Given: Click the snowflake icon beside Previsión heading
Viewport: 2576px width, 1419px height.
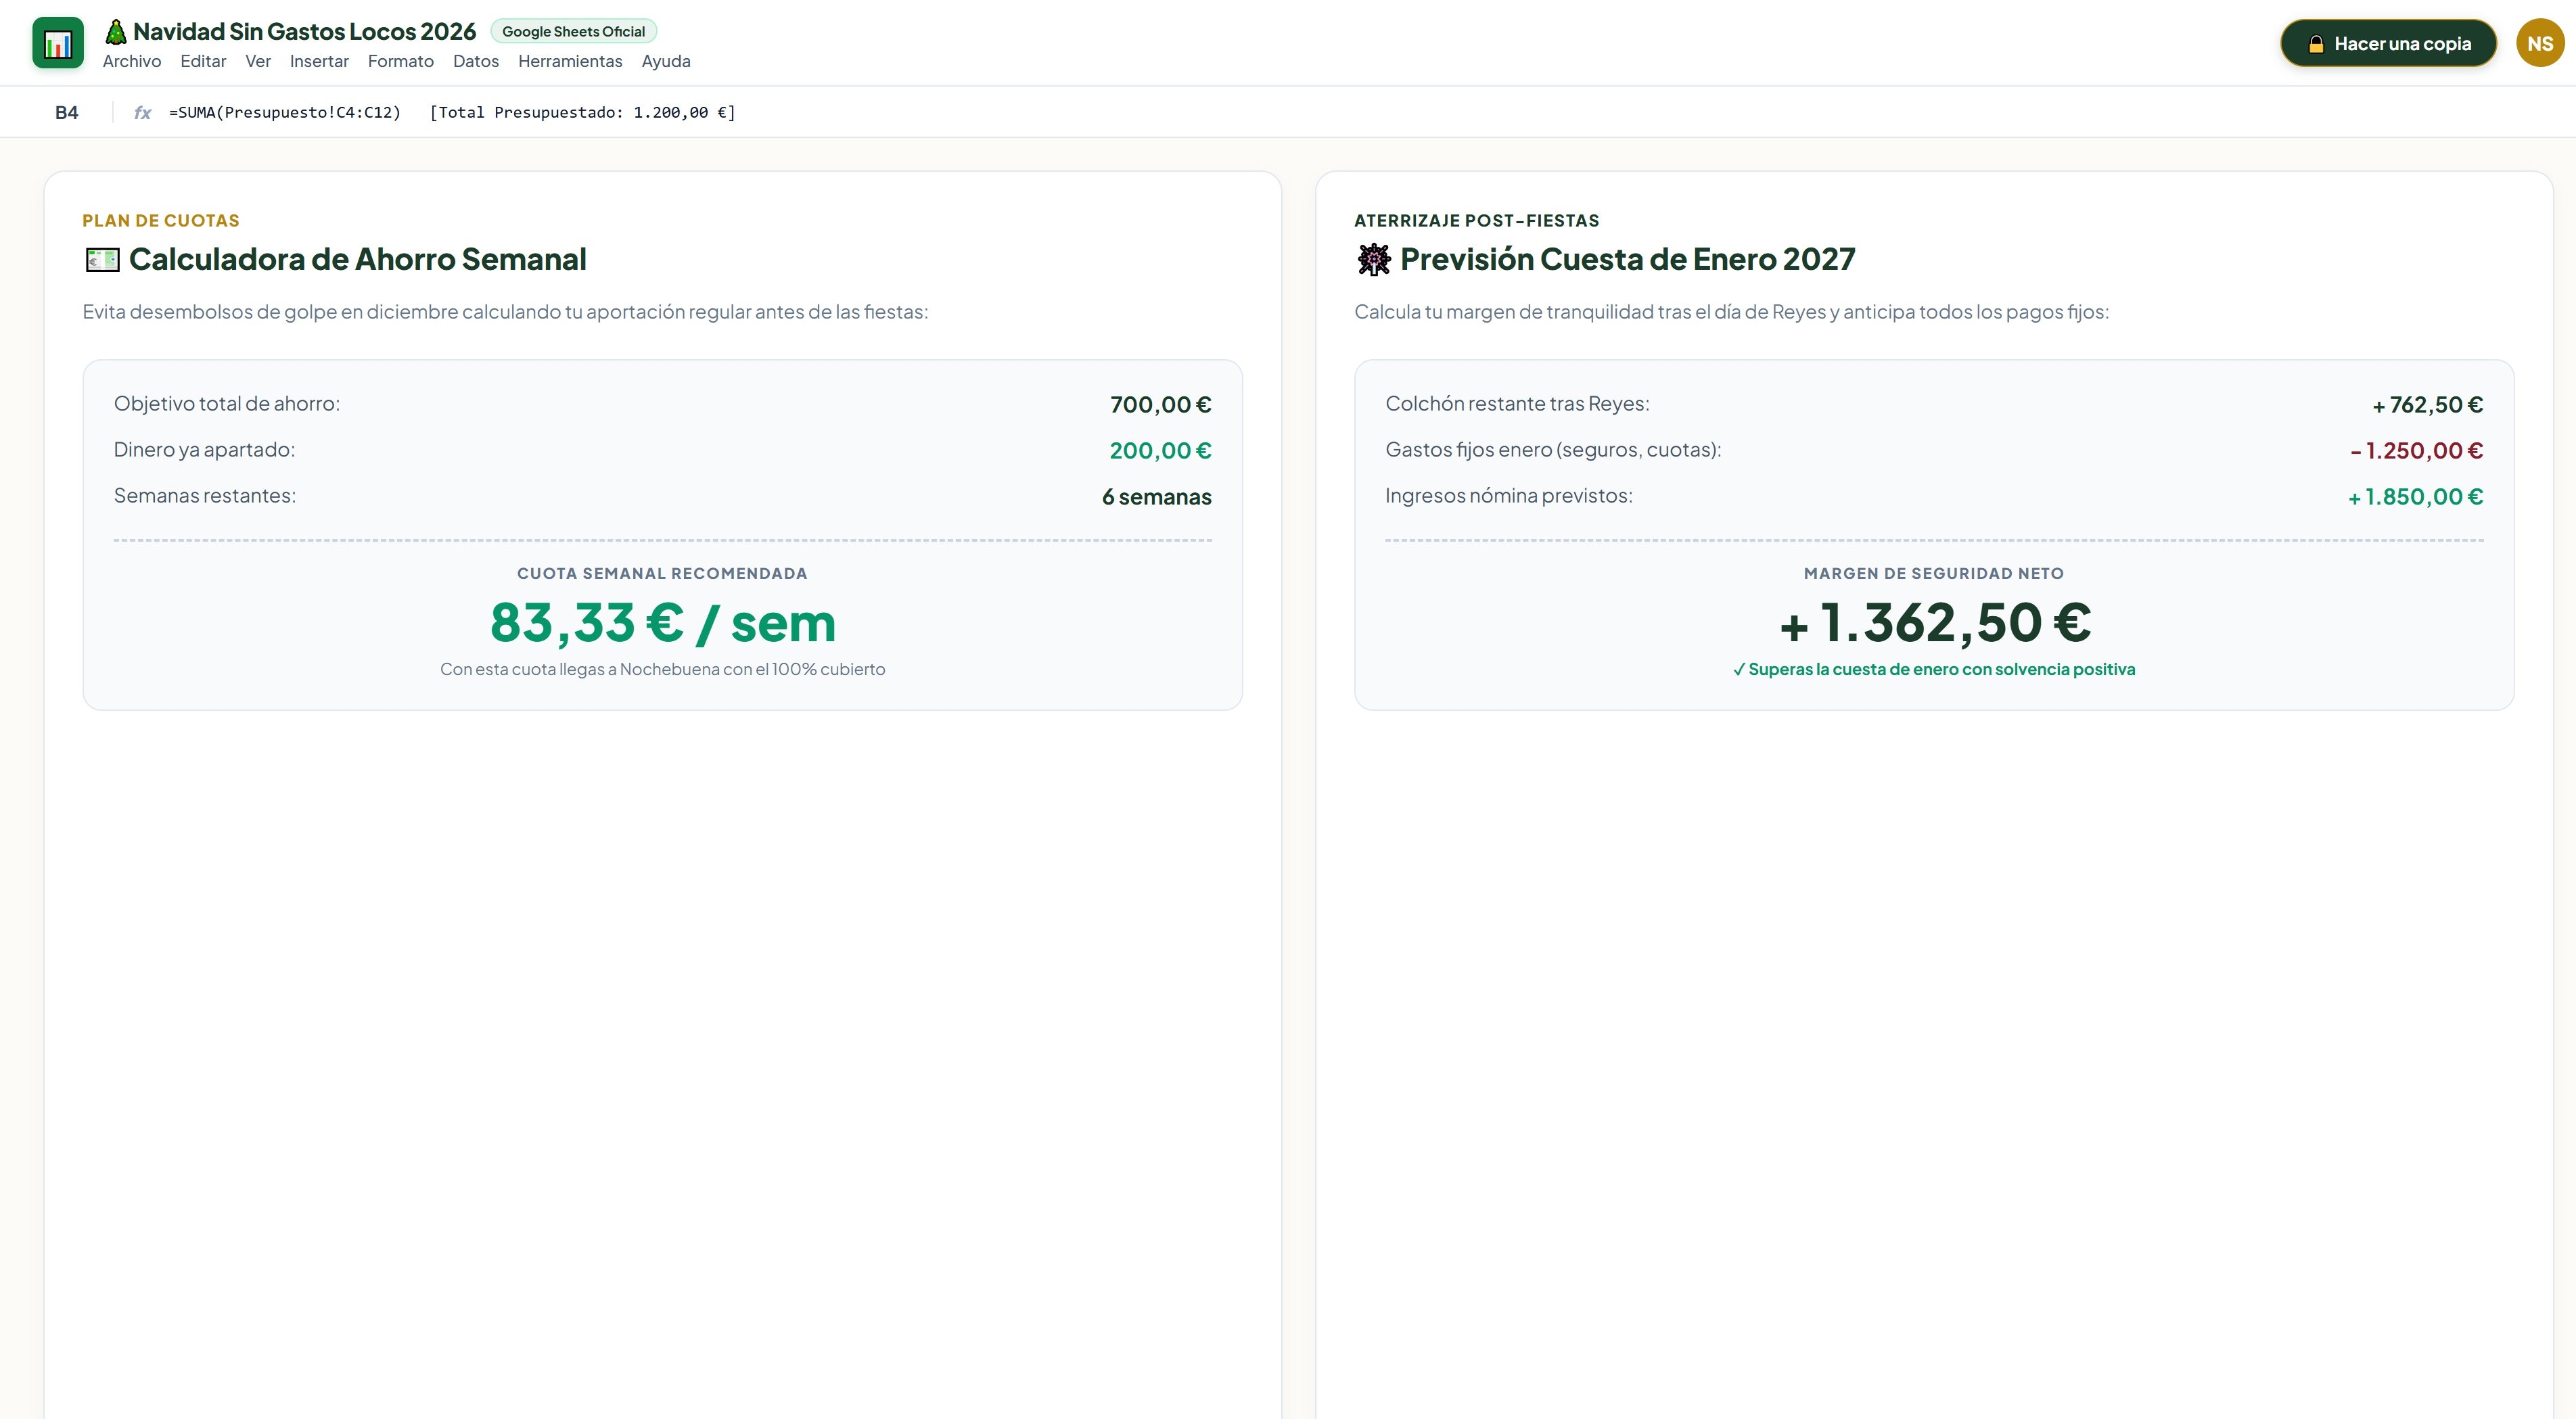Looking at the screenshot, I should (1373, 260).
